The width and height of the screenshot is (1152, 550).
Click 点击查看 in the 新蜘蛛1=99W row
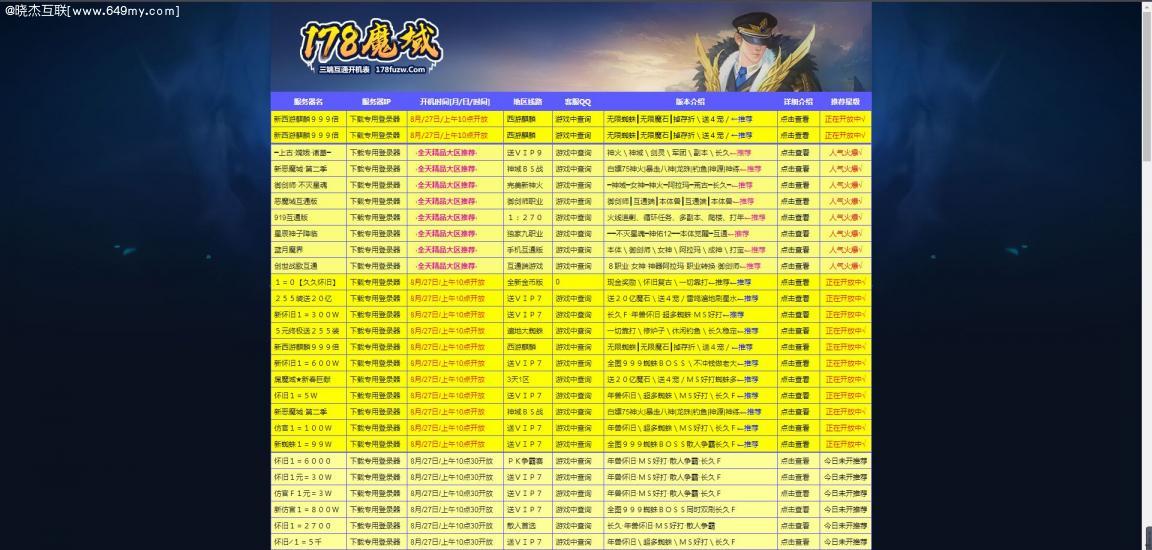point(795,444)
